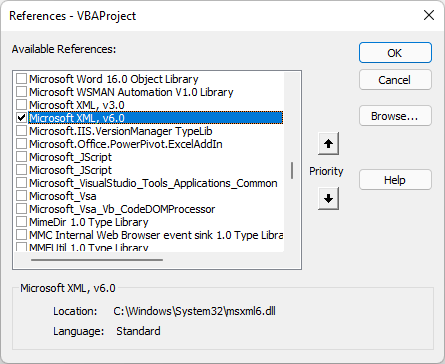Tick the MimeDir 1.0 Type Library checkbox
Viewport: 445px width, 364px height.
(22, 222)
